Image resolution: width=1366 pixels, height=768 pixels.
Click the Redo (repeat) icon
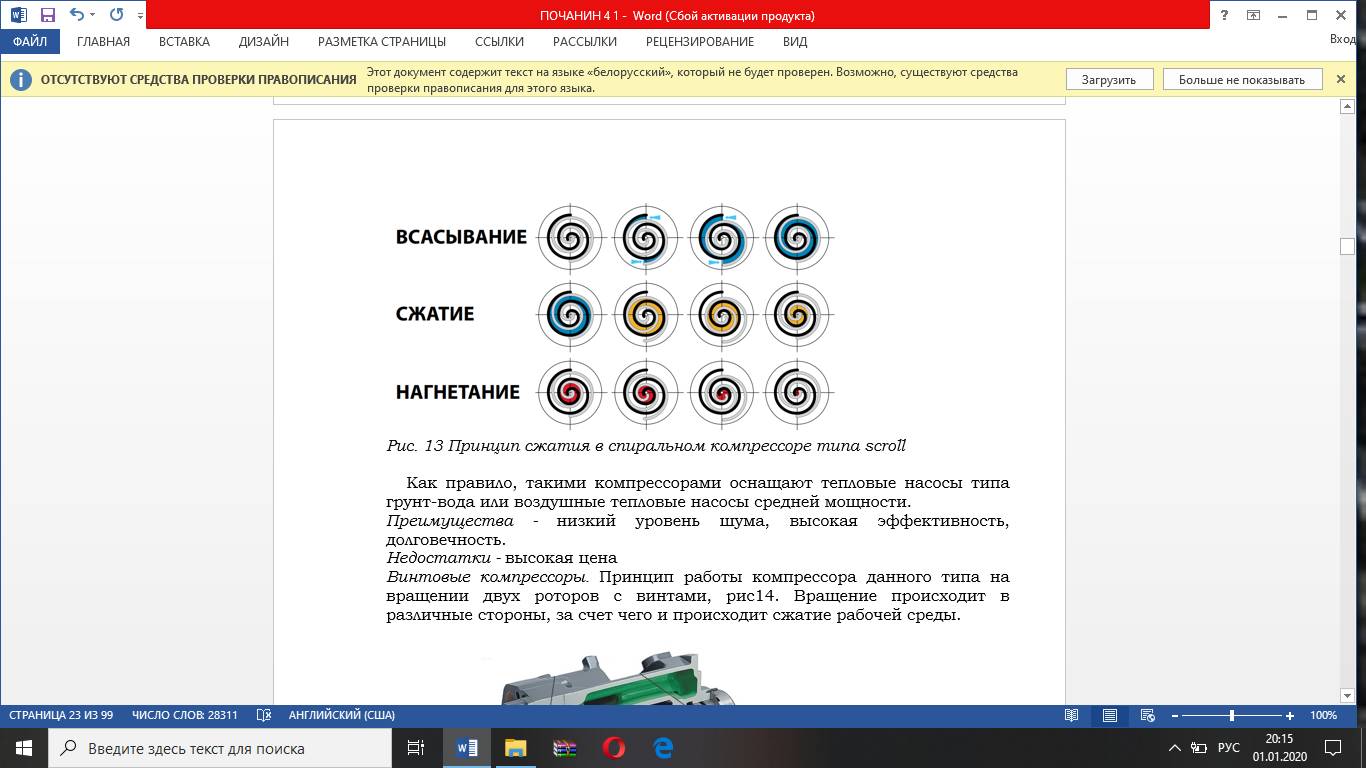116,15
